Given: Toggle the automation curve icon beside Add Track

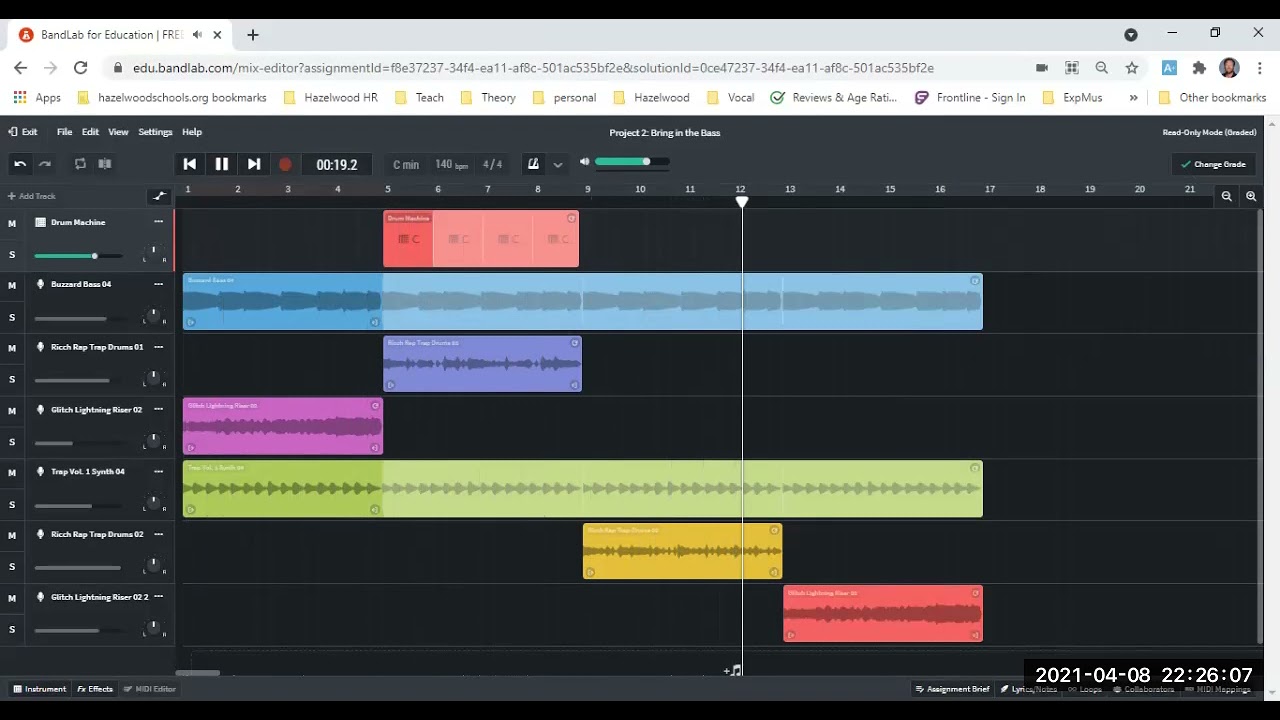Looking at the screenshot, I should (159, 196).
